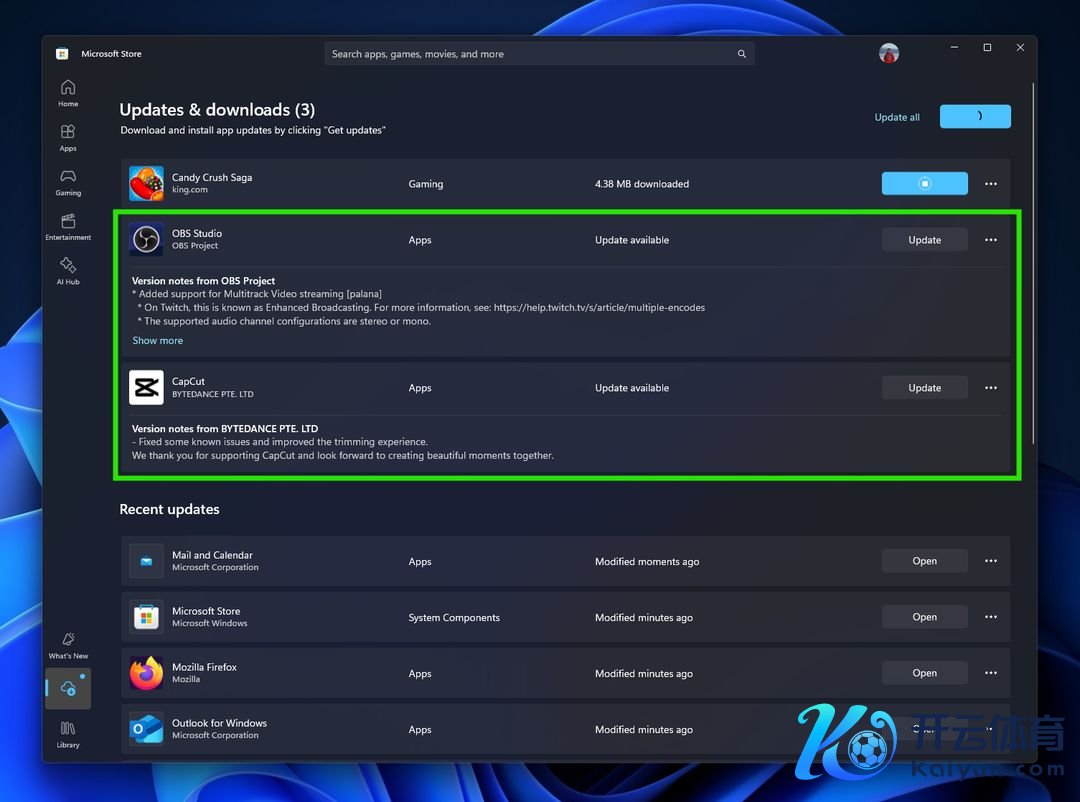
Task: Open more options menu for CapCut
Action: pyautogui.click(x=991, y=388)
